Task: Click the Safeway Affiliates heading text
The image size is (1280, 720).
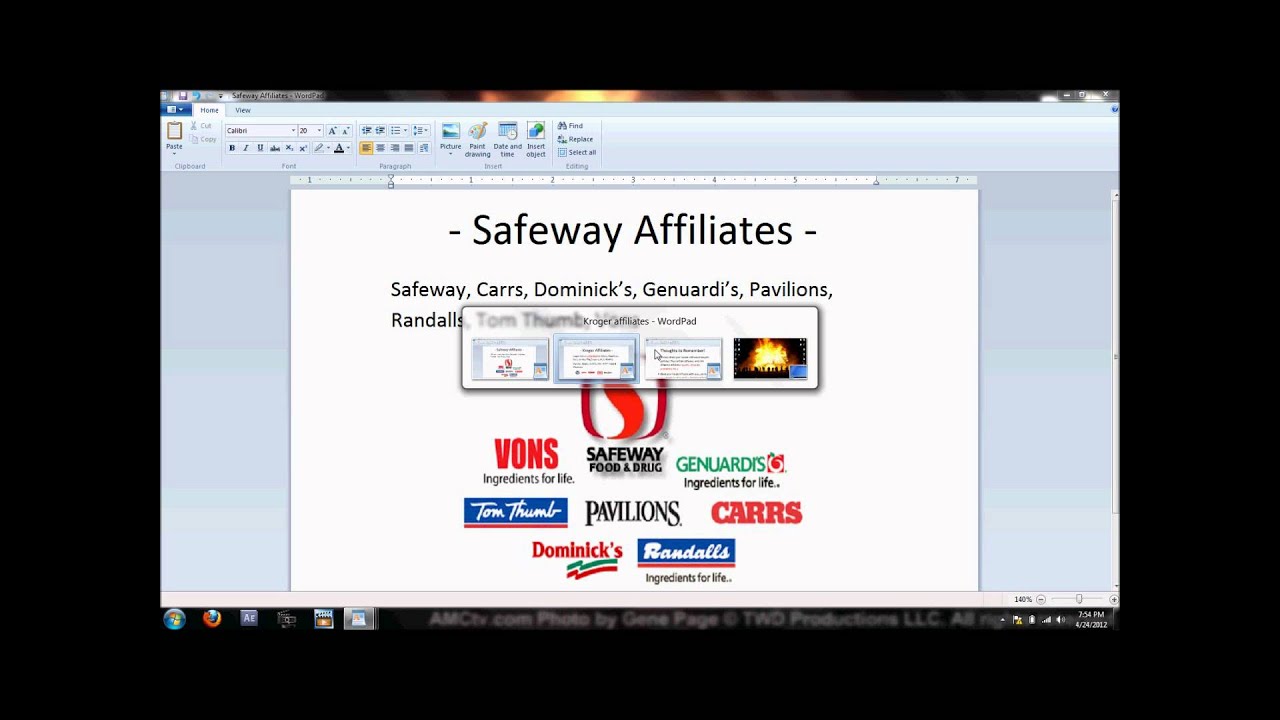Action: point(633,230)
